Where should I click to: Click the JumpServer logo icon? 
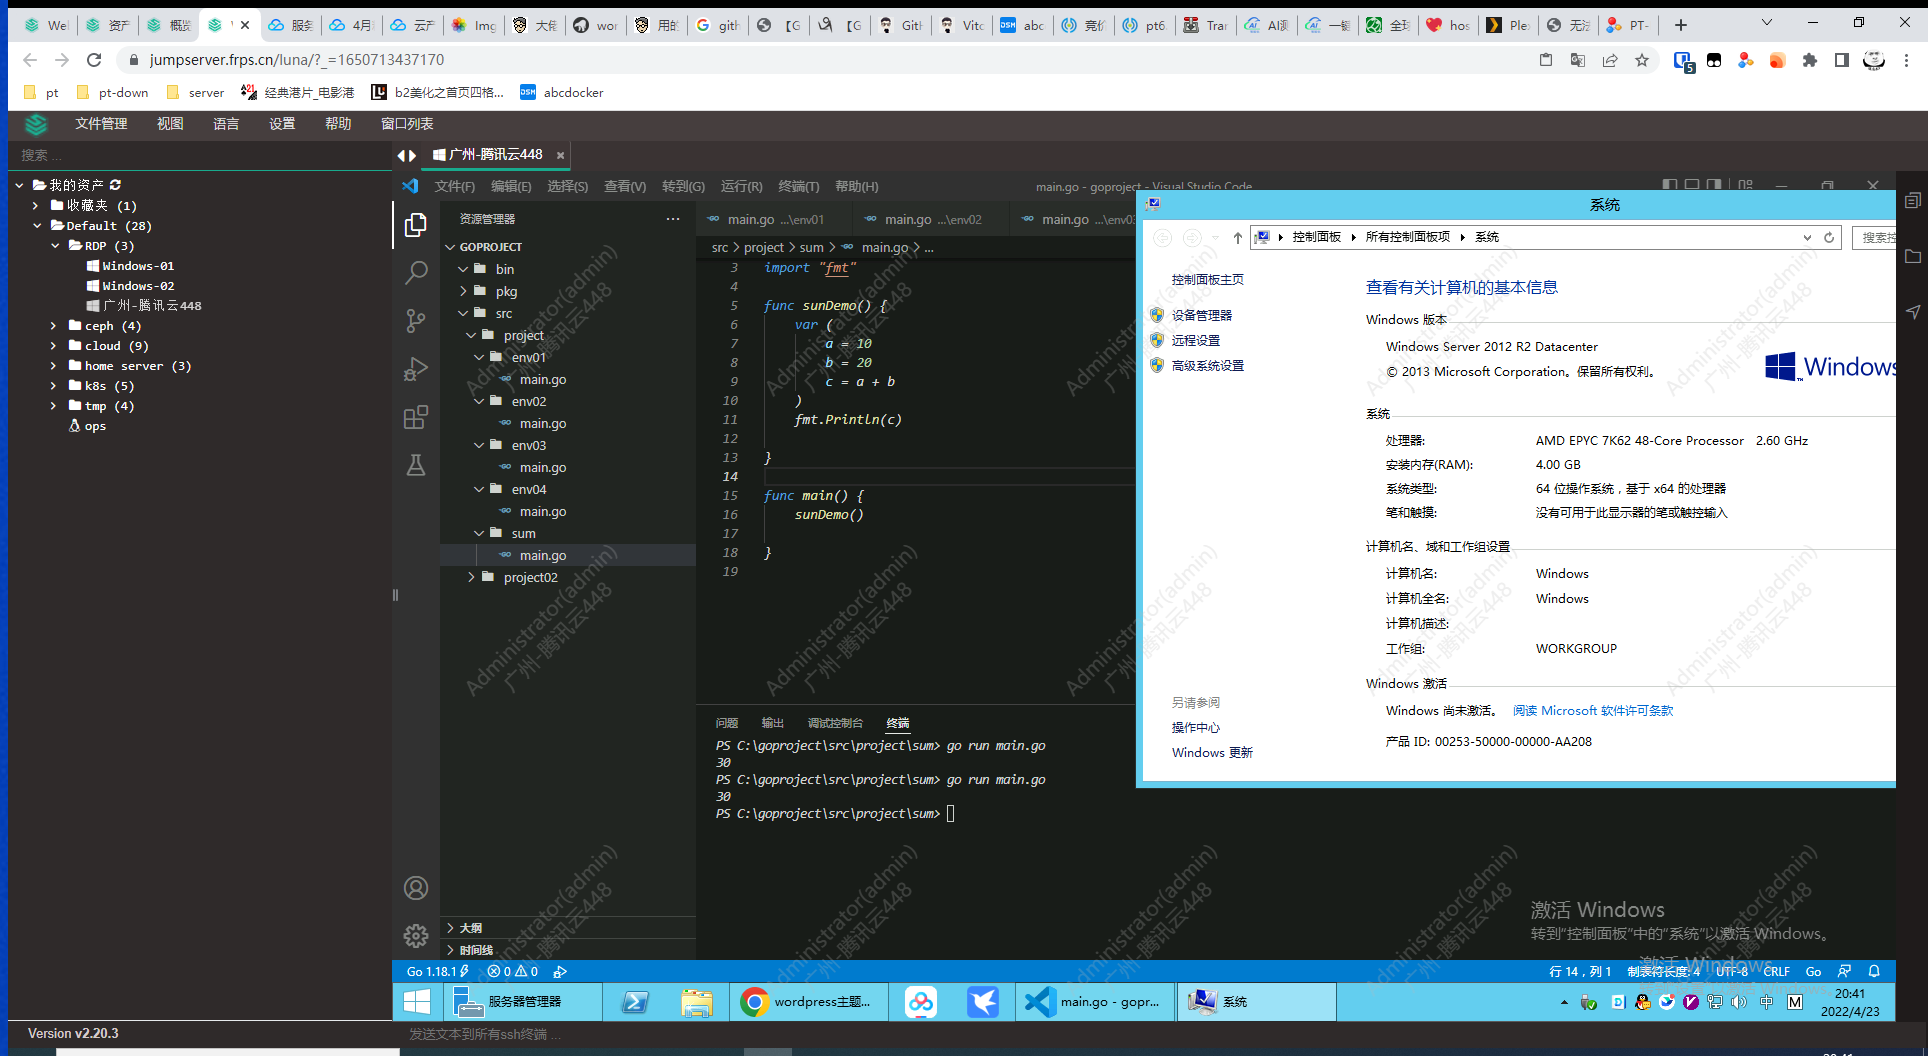[x=36, y=124]
